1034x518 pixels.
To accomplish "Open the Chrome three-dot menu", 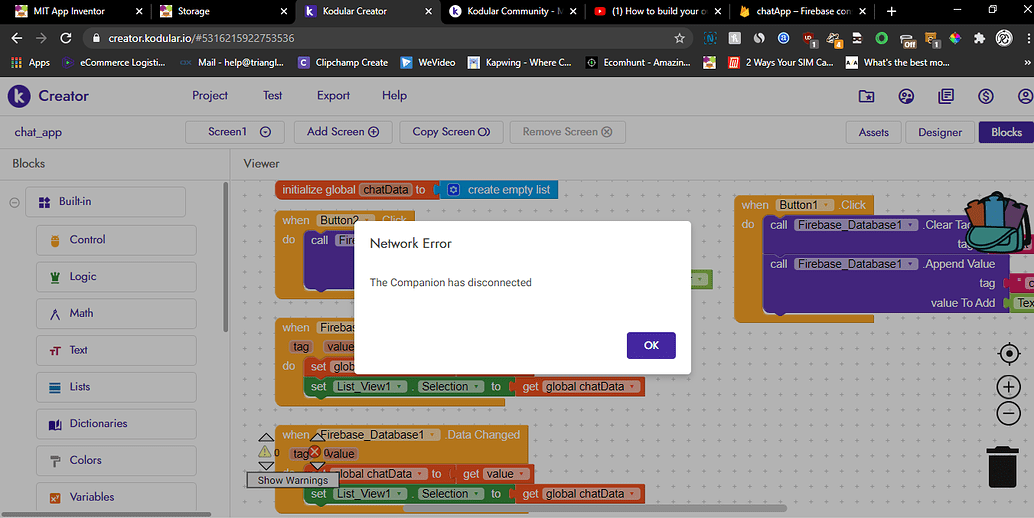I will [1027, 38].
